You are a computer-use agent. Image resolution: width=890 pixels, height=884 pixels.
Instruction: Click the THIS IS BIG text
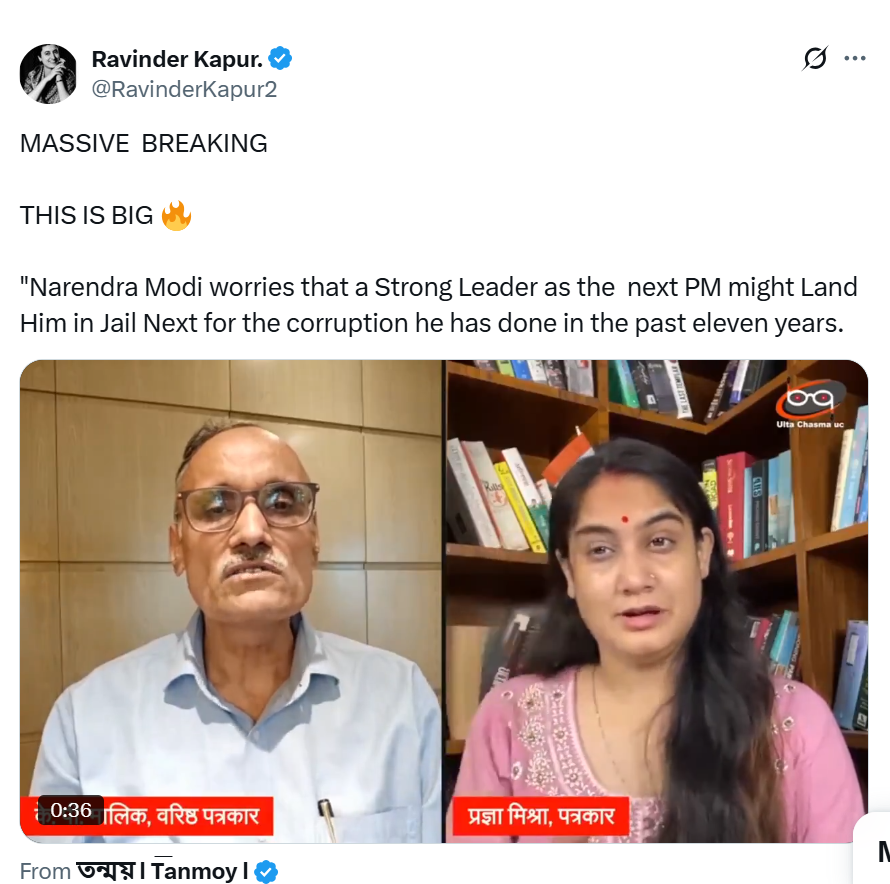(87, 215)
